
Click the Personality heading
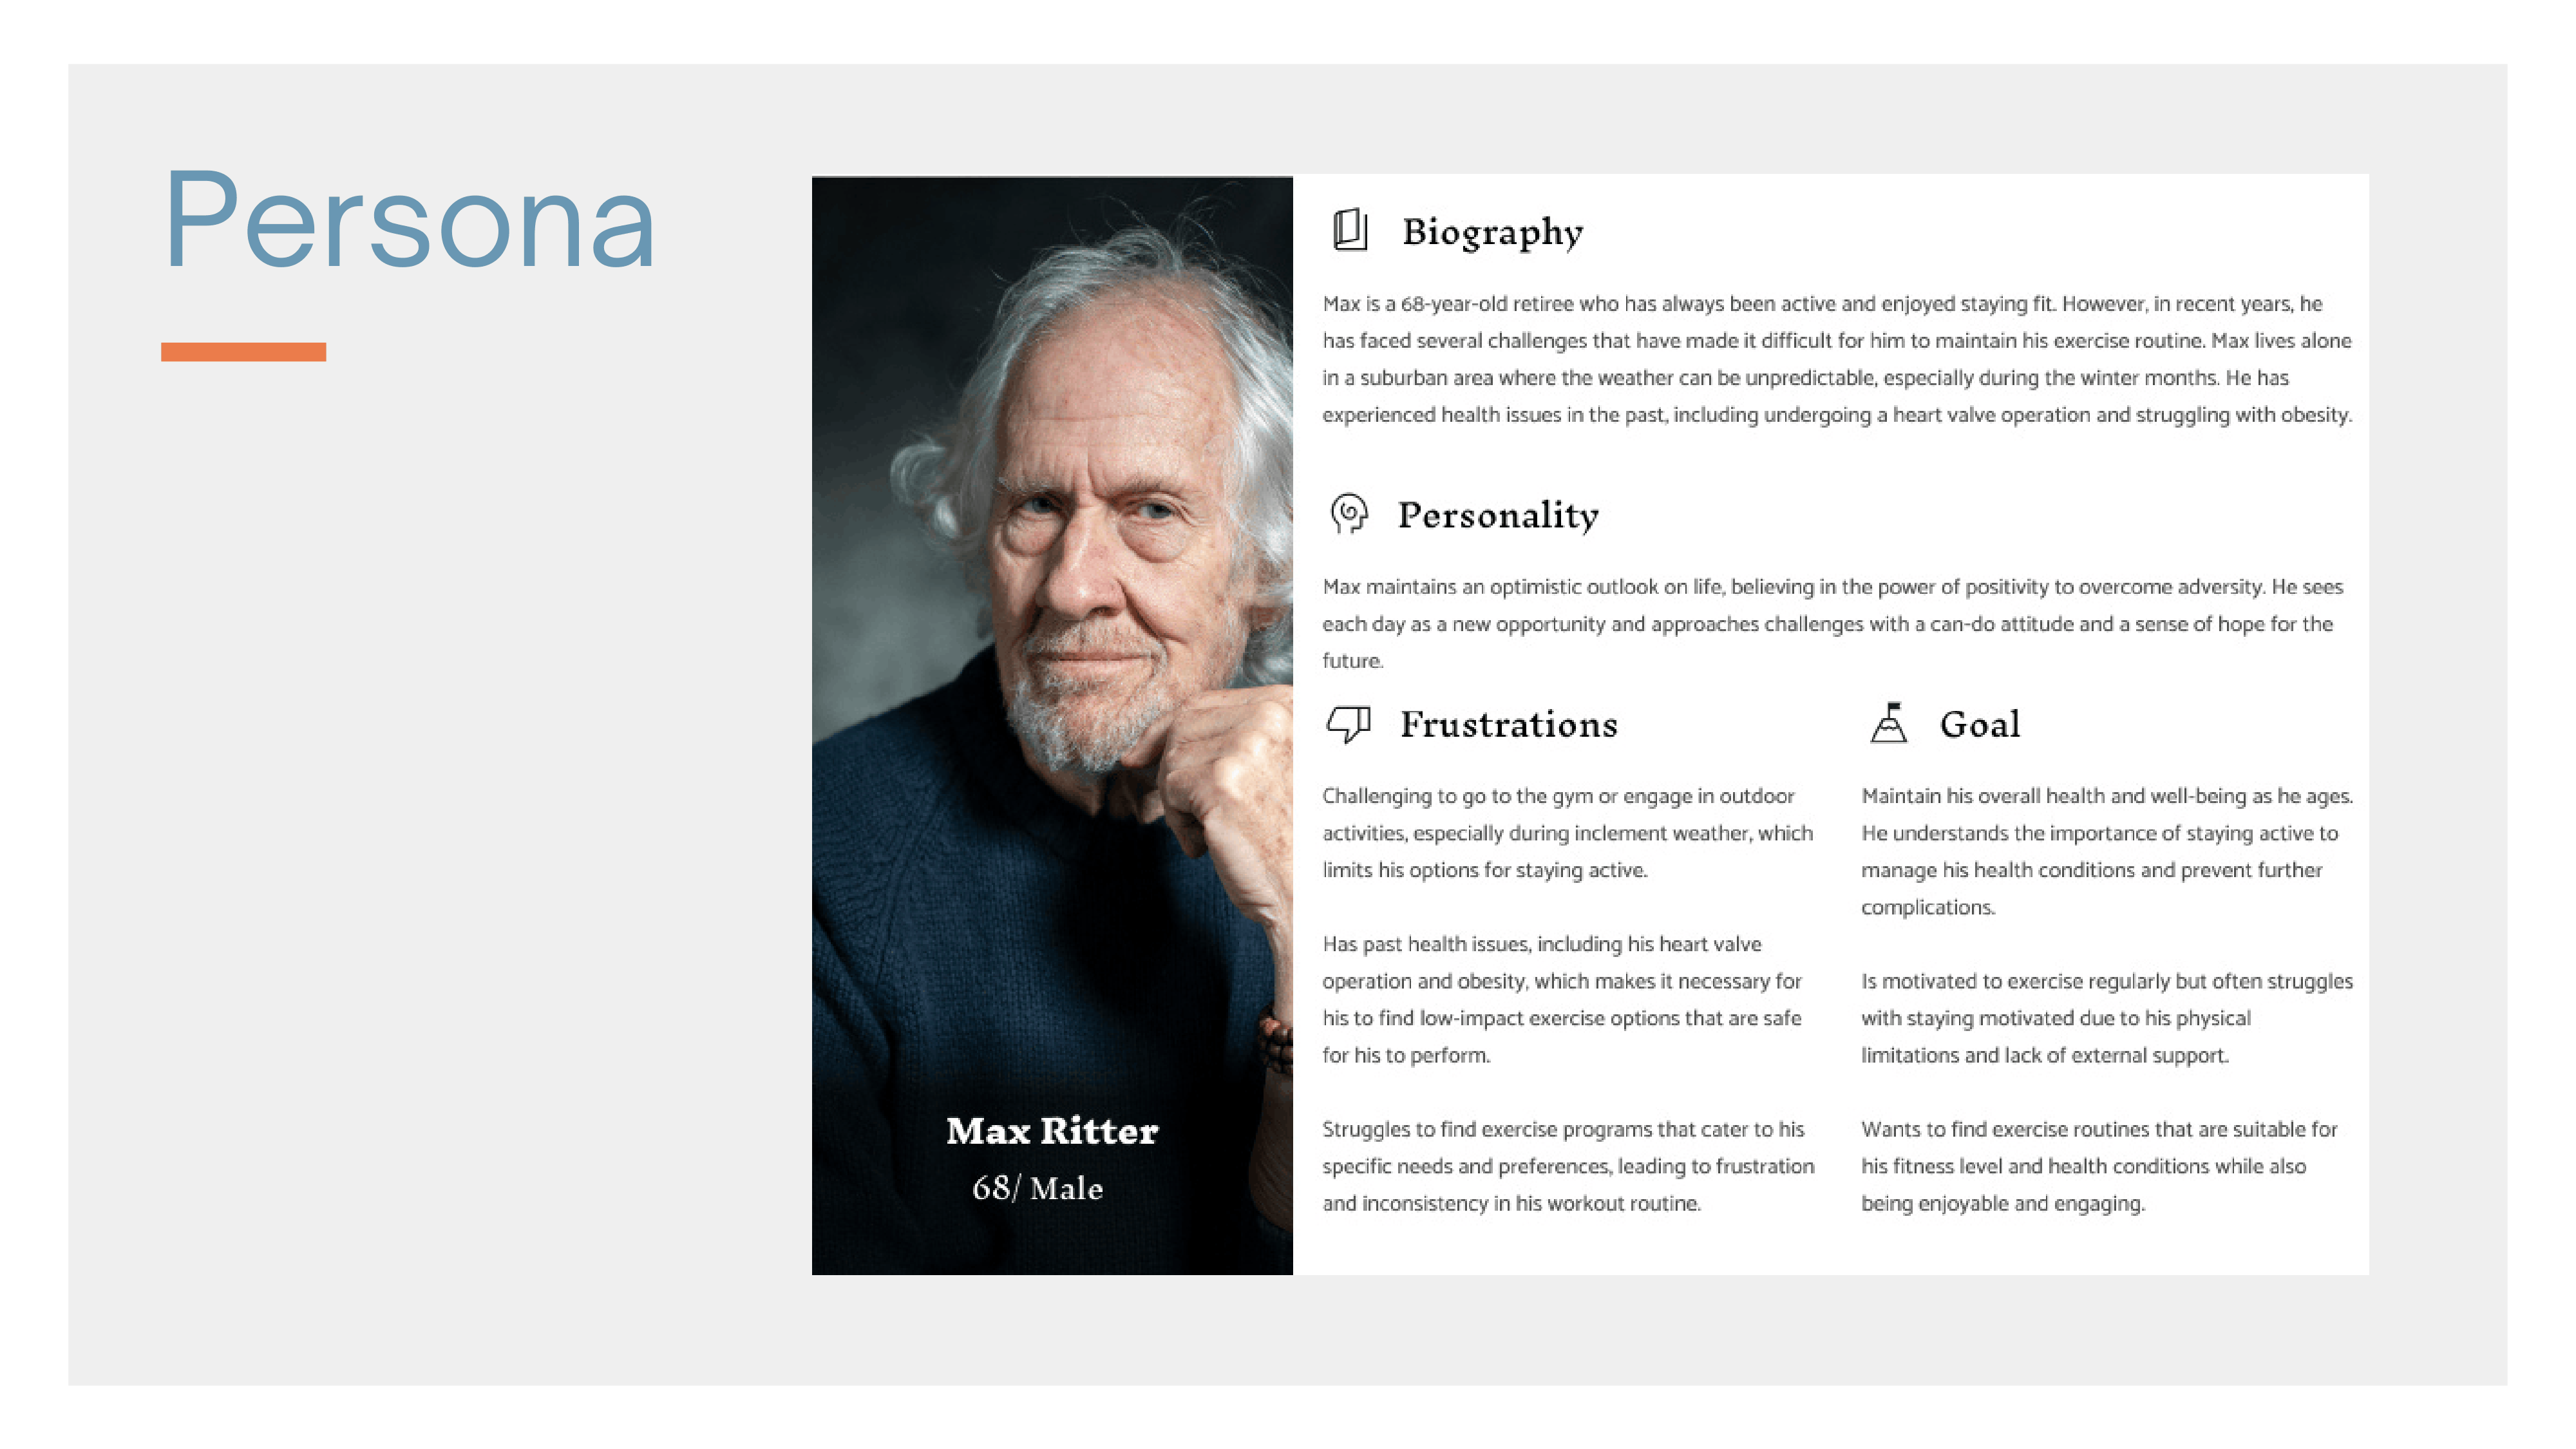pyautogui.click(x=1497, y=515)
